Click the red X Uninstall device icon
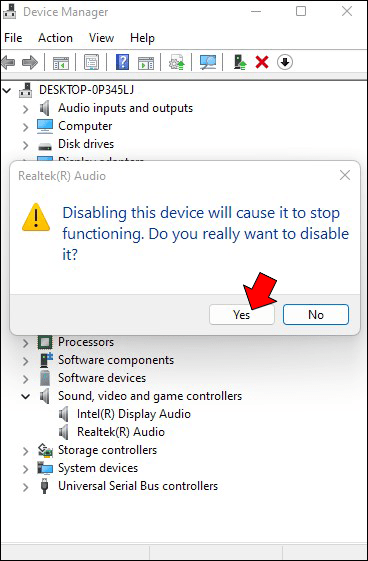The width and height of the screenshot is (368, 561). click(x=262, y=63)
